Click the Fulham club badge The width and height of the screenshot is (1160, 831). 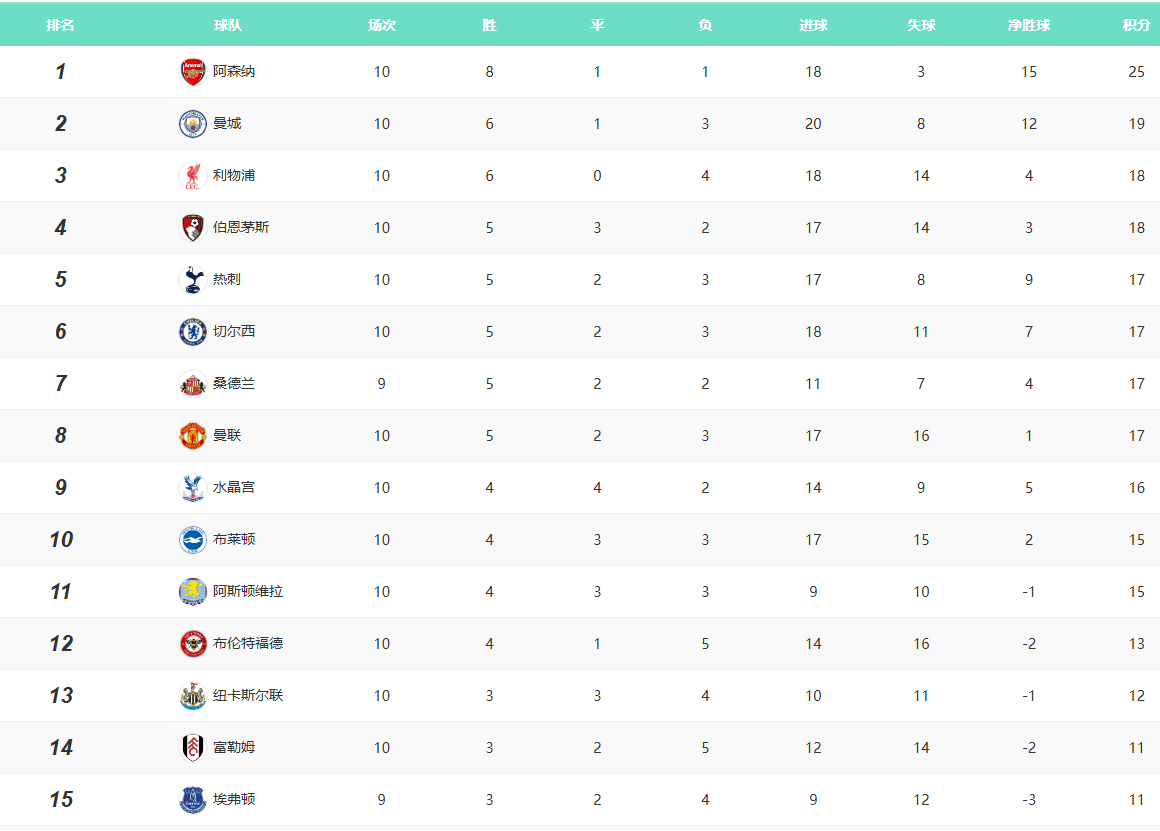coord(193,748)
